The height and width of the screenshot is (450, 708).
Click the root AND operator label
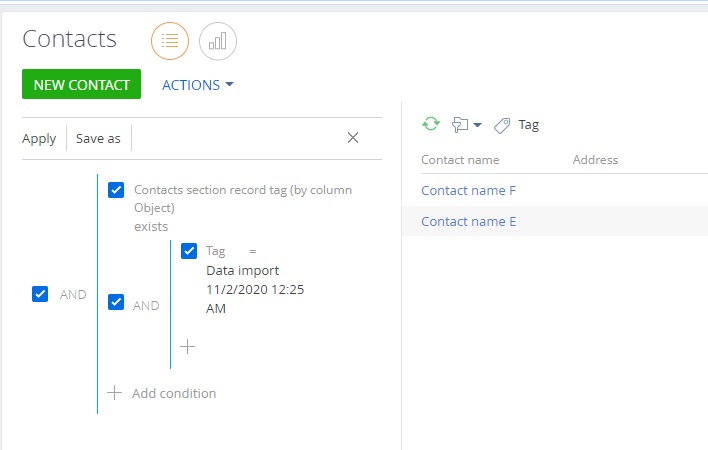73,295
